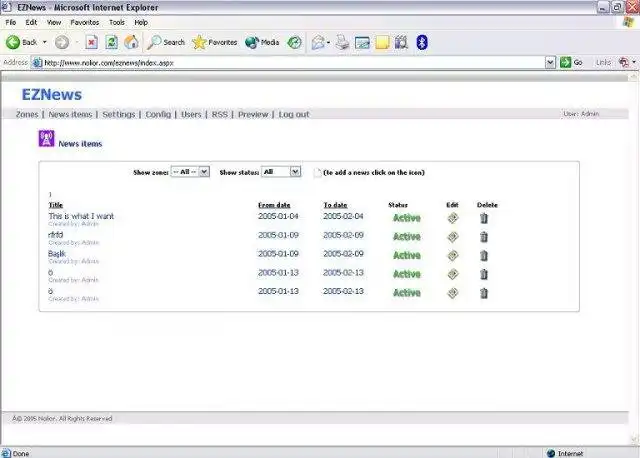The image size is (640, 458).
Task: Click the page scrollbar up arrow
Action: point(634,76)
